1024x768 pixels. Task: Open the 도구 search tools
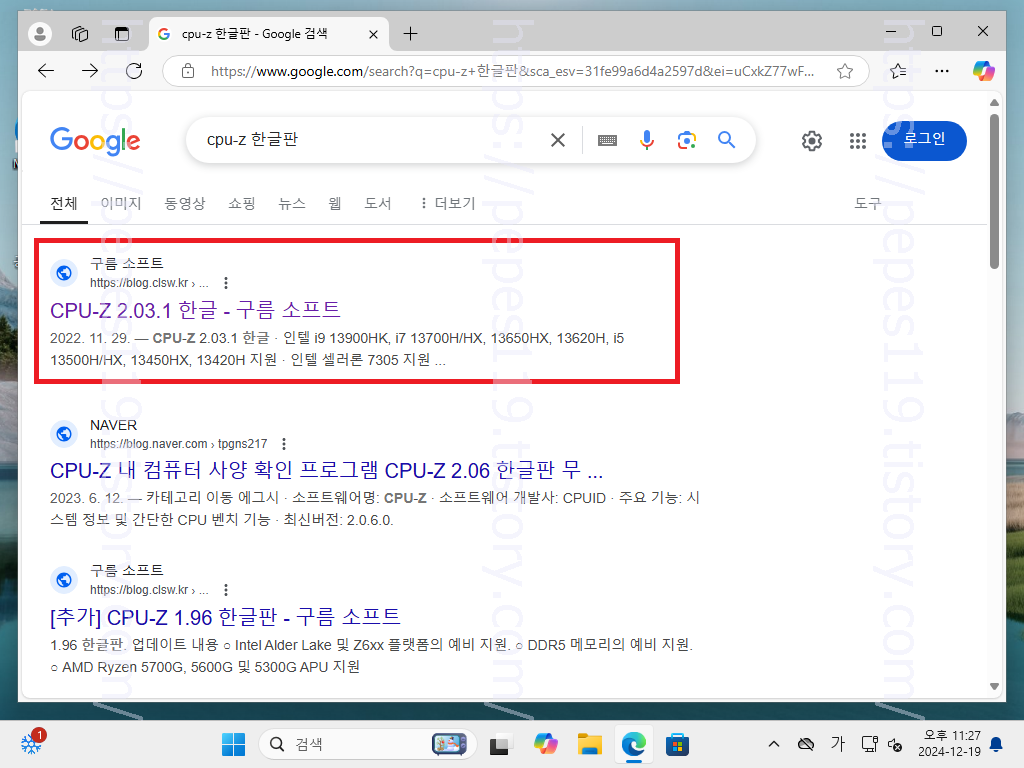tap(867, 203)
